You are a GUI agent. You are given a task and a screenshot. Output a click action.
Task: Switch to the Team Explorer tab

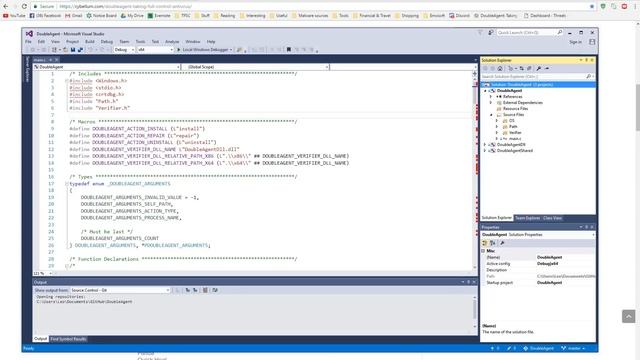527,218
